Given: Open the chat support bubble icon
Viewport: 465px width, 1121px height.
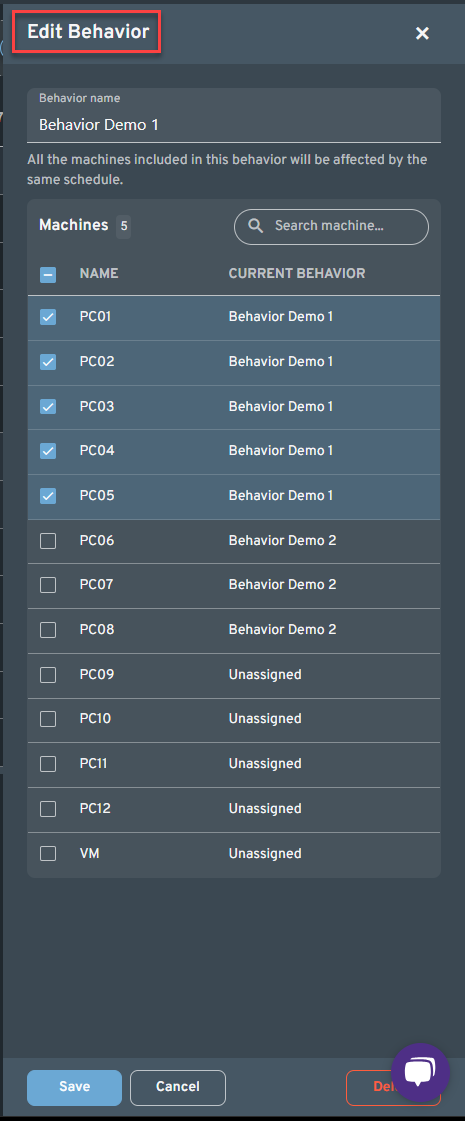Looking at the screenshot, I should click(x=421, y=1072).
